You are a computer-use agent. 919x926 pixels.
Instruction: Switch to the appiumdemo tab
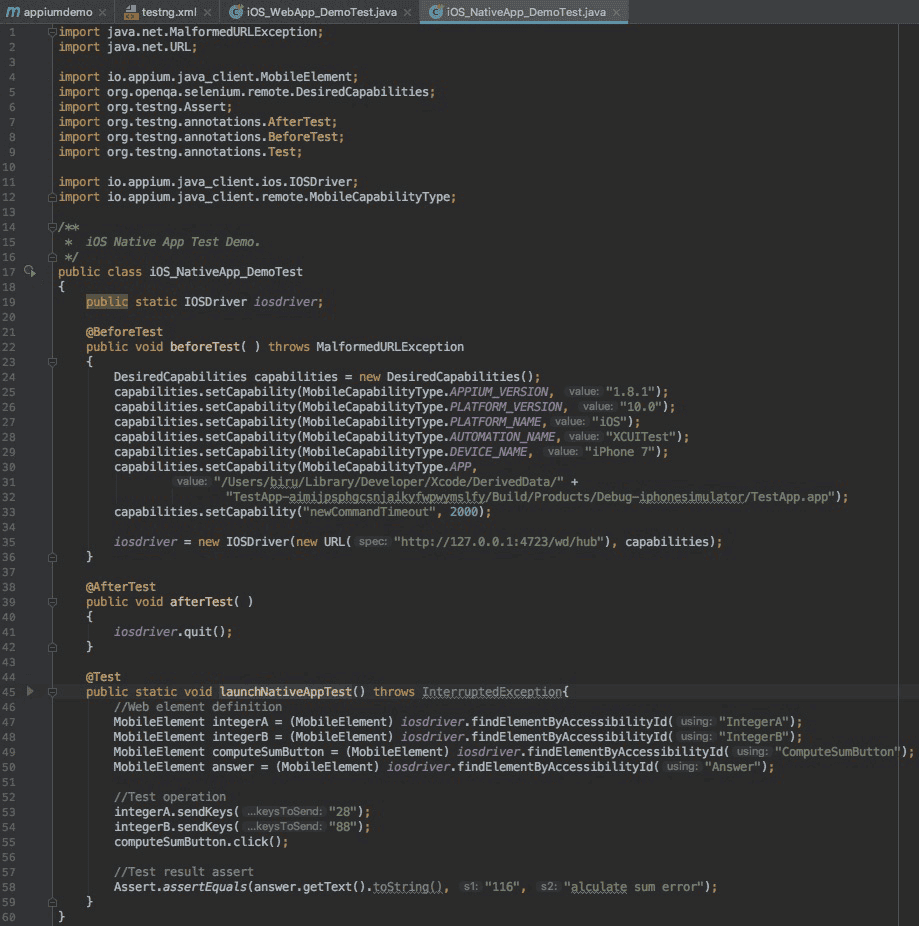[57, 12]
